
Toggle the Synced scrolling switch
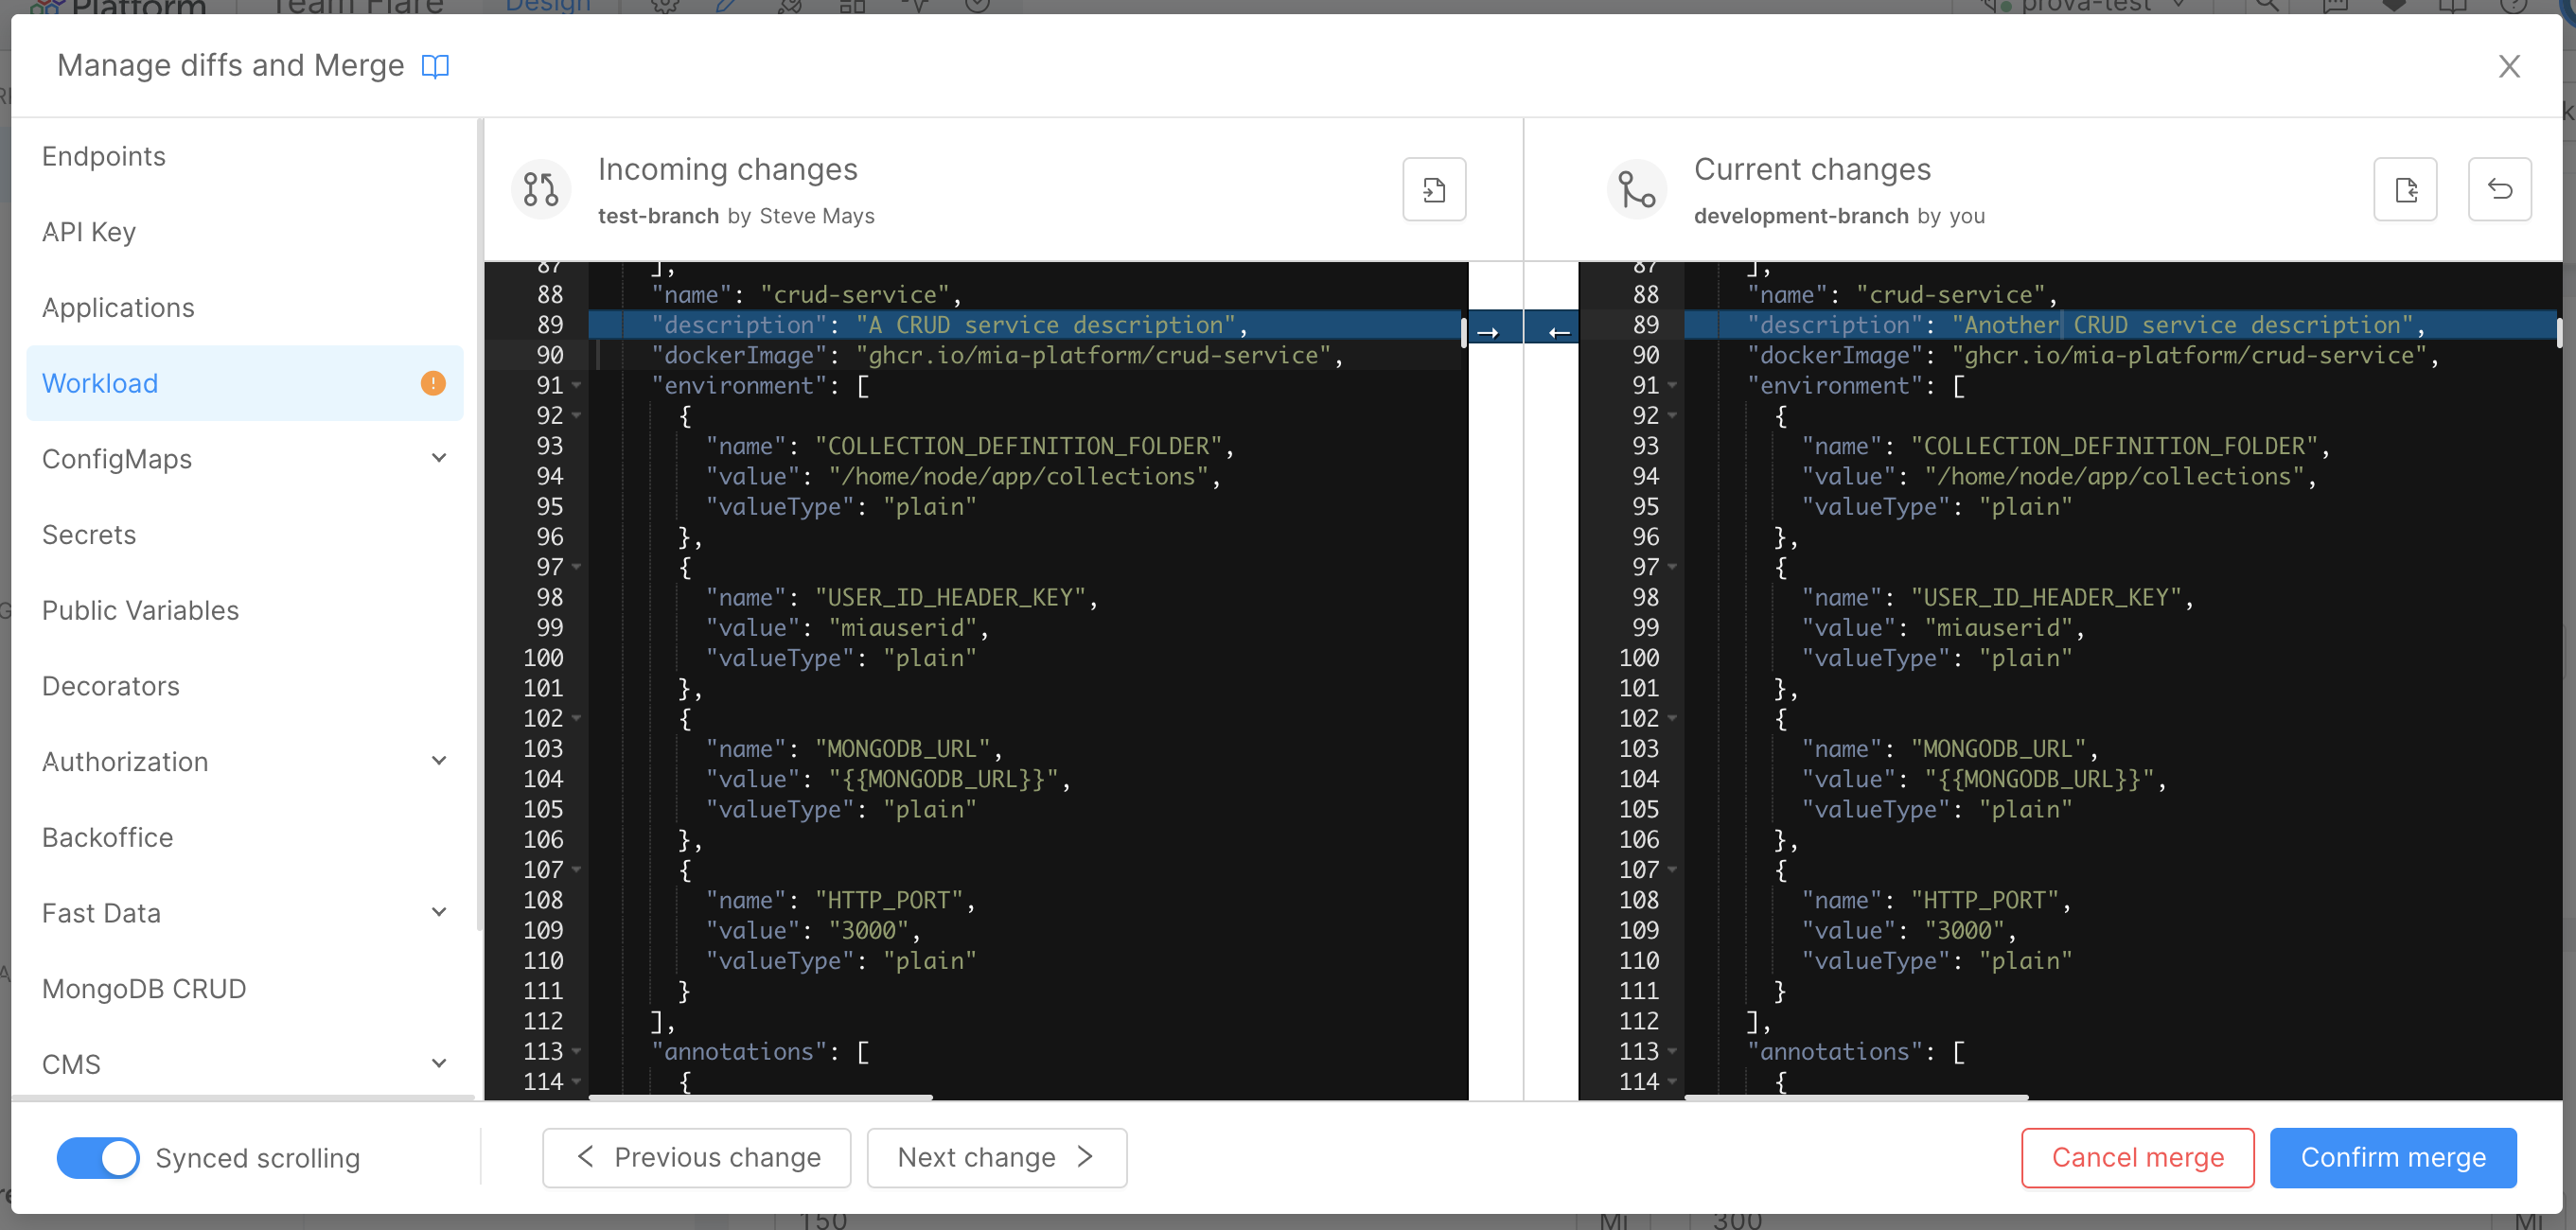point(97,1157)
